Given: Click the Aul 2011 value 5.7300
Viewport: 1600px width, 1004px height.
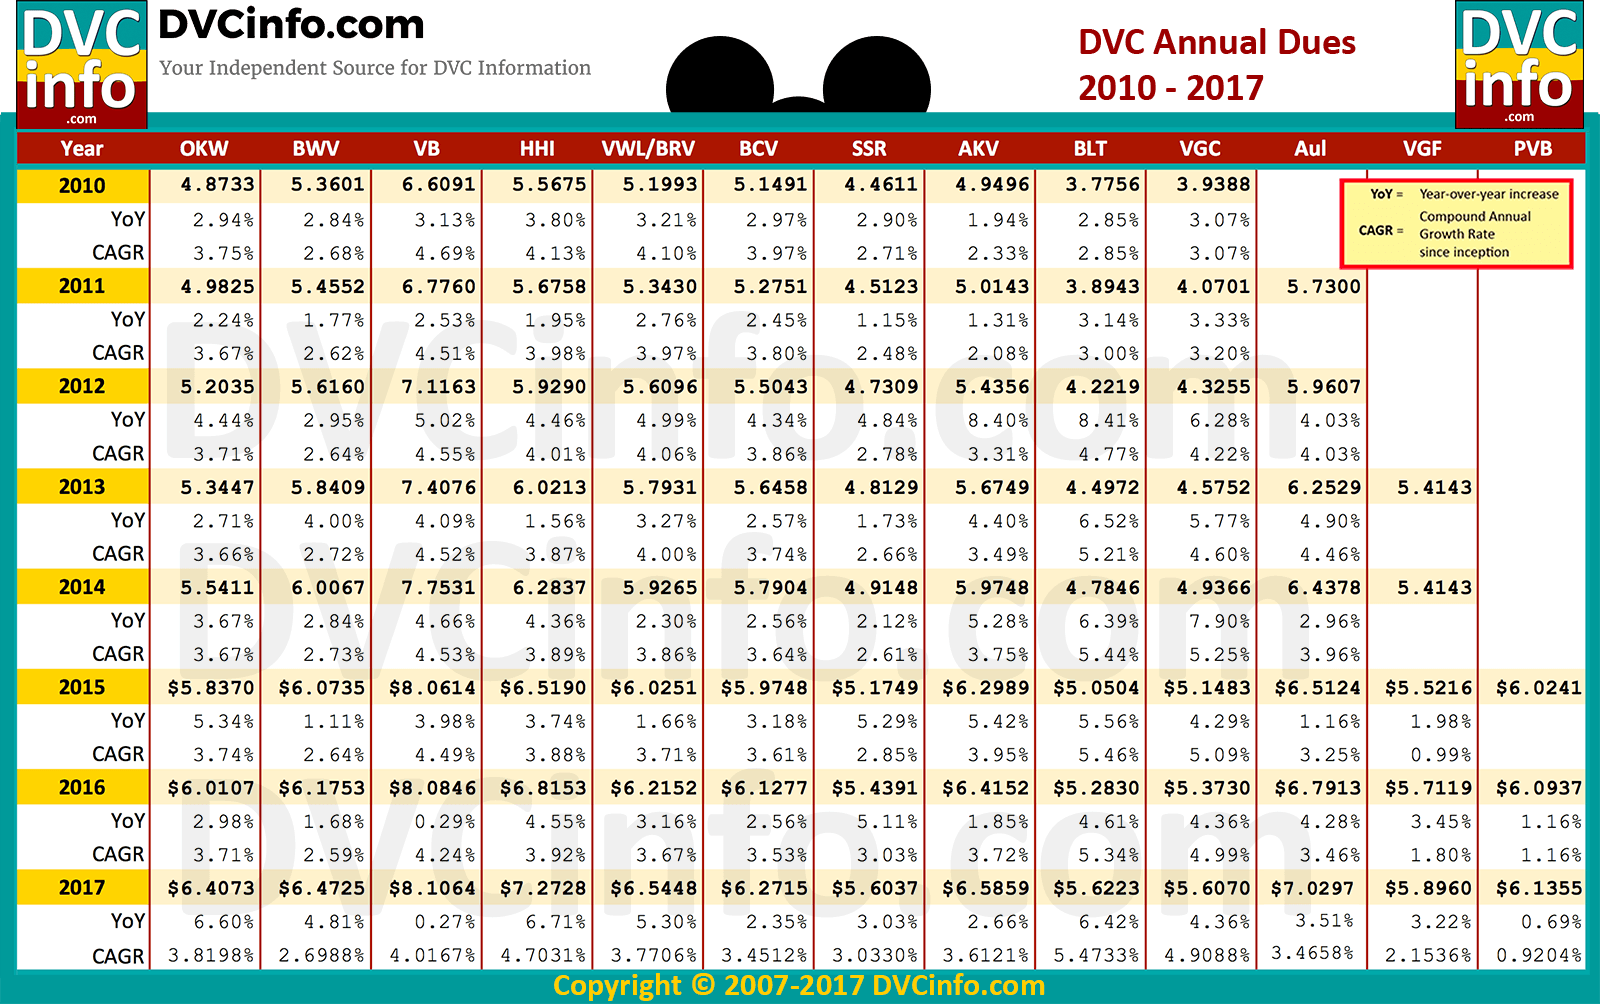Looking at the screenshot, I should point(1323,286).
